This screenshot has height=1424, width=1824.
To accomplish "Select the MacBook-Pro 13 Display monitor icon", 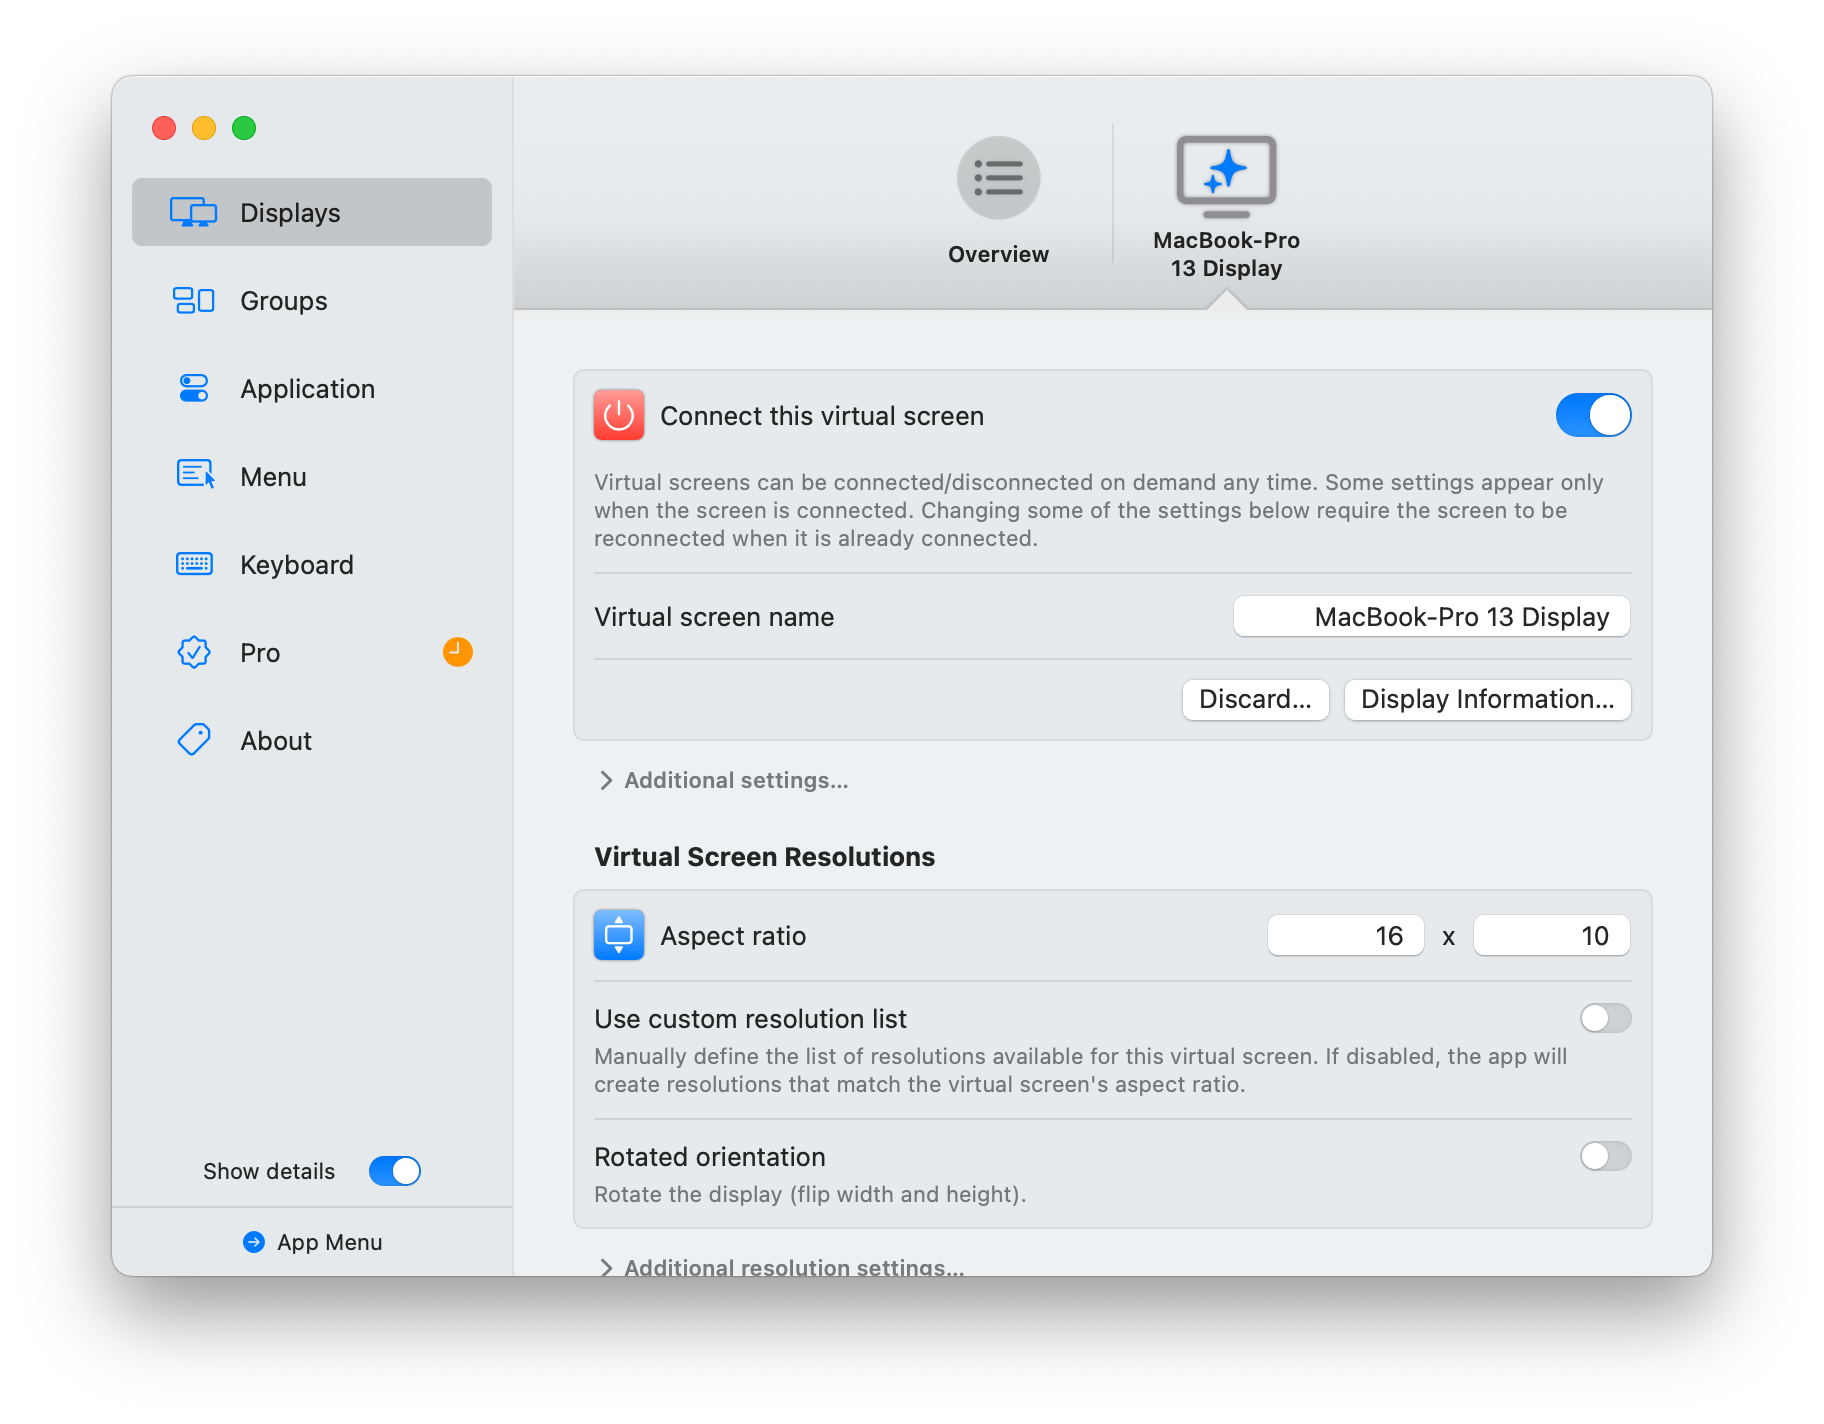I will point(1226,176).
